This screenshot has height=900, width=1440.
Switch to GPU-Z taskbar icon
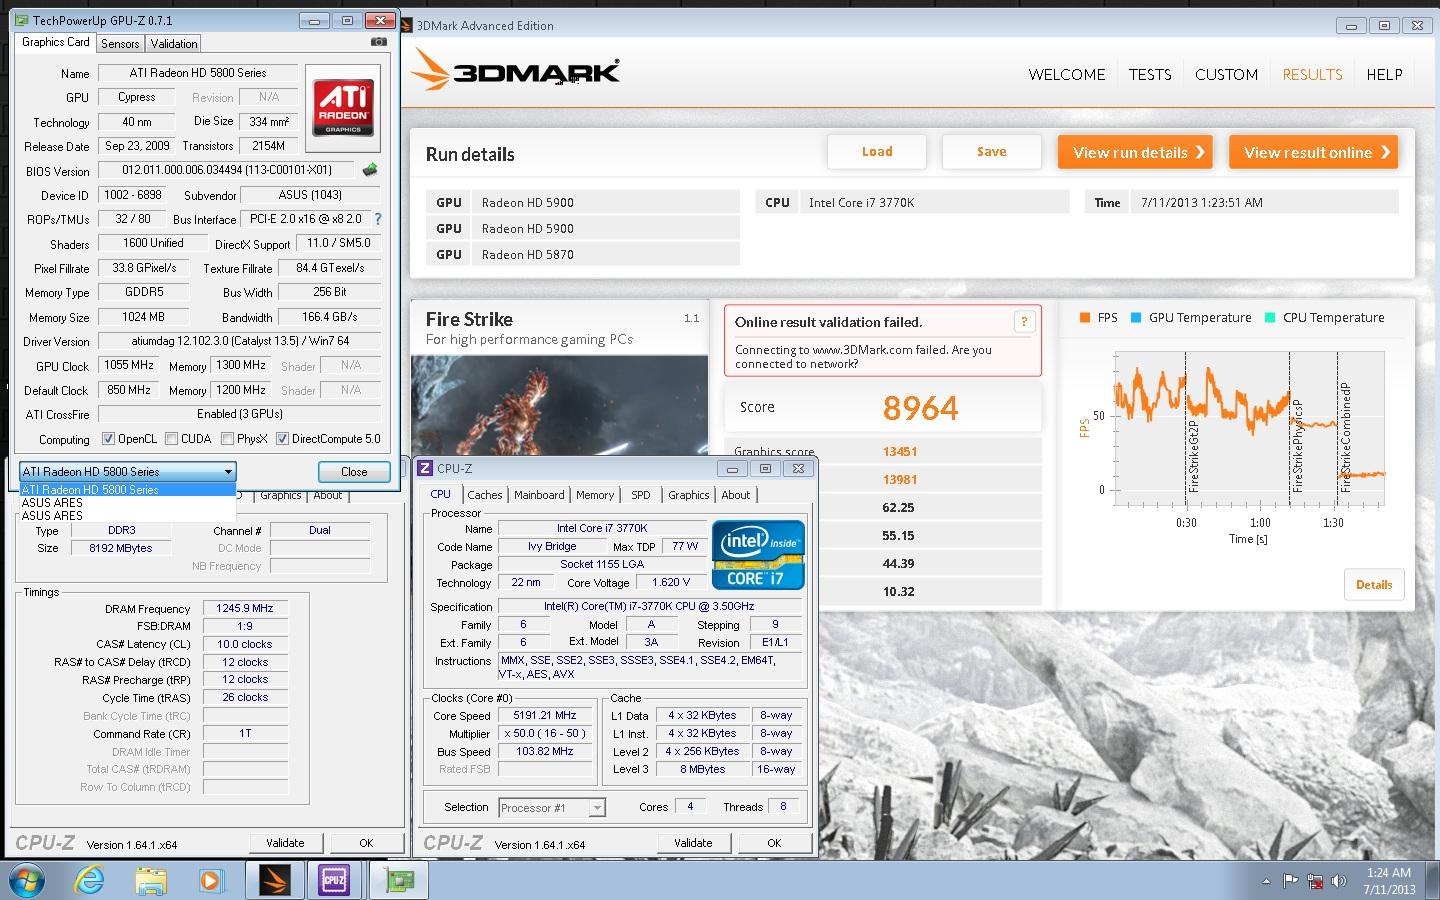pos(400,880)
